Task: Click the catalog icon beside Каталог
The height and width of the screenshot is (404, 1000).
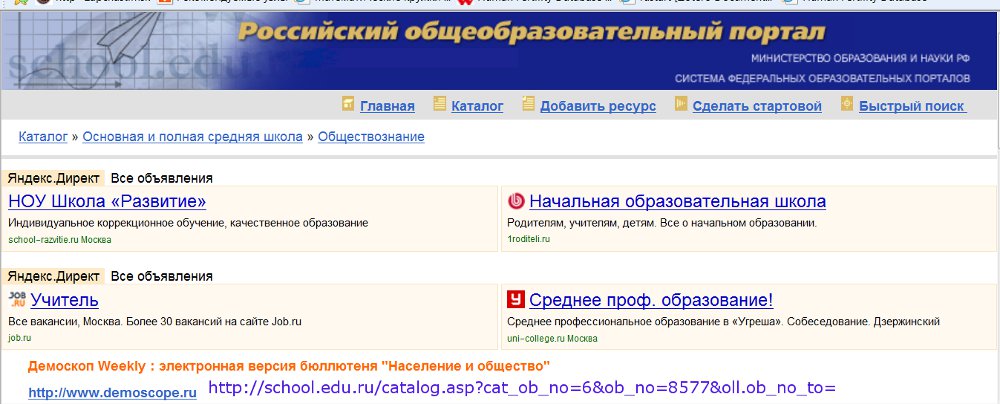Action: (439, 104)
